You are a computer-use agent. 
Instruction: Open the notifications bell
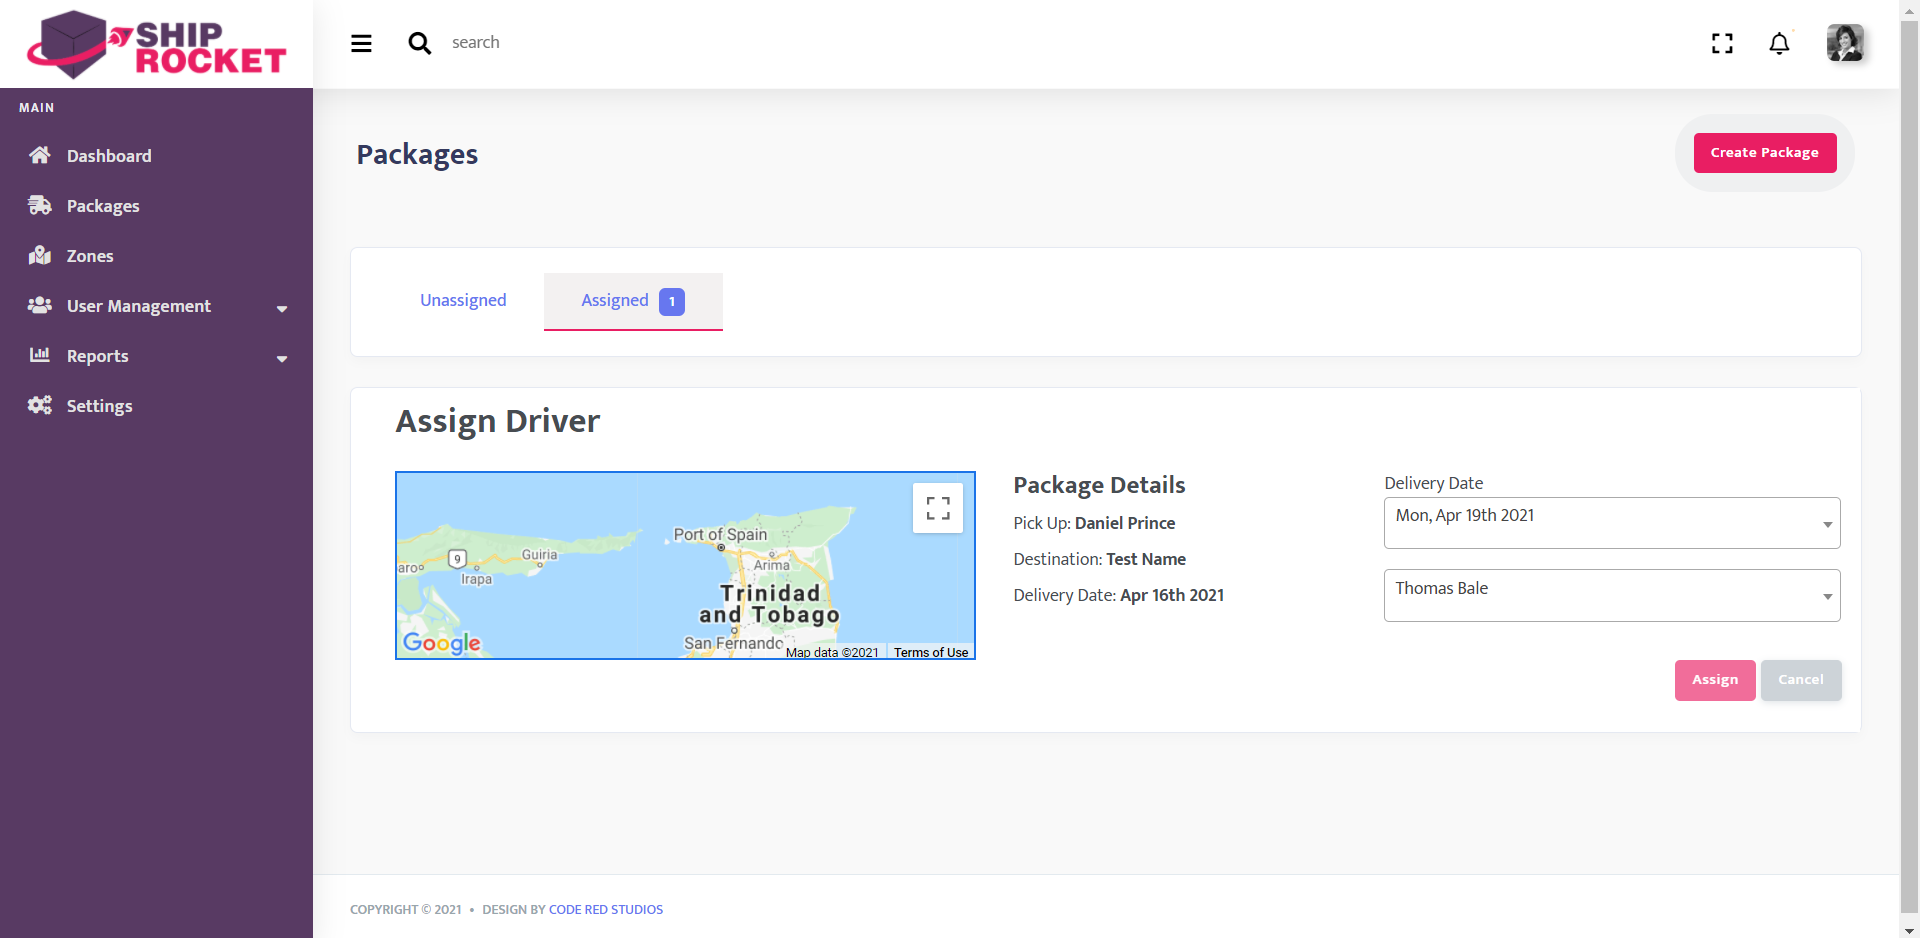tap(1778, 43)
